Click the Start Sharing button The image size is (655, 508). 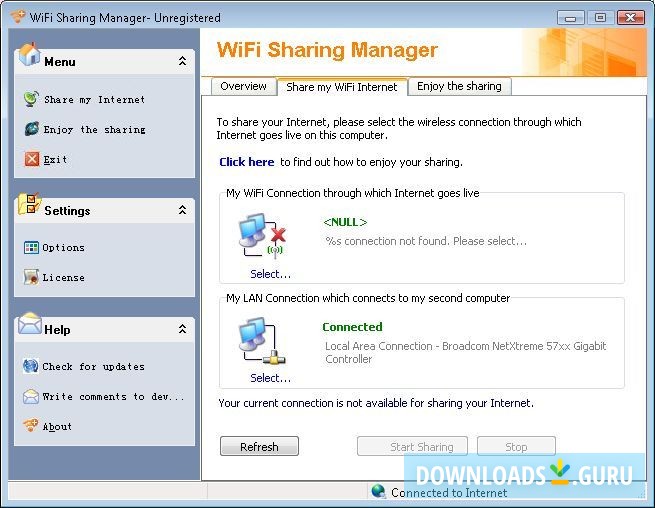click(412, 446)
